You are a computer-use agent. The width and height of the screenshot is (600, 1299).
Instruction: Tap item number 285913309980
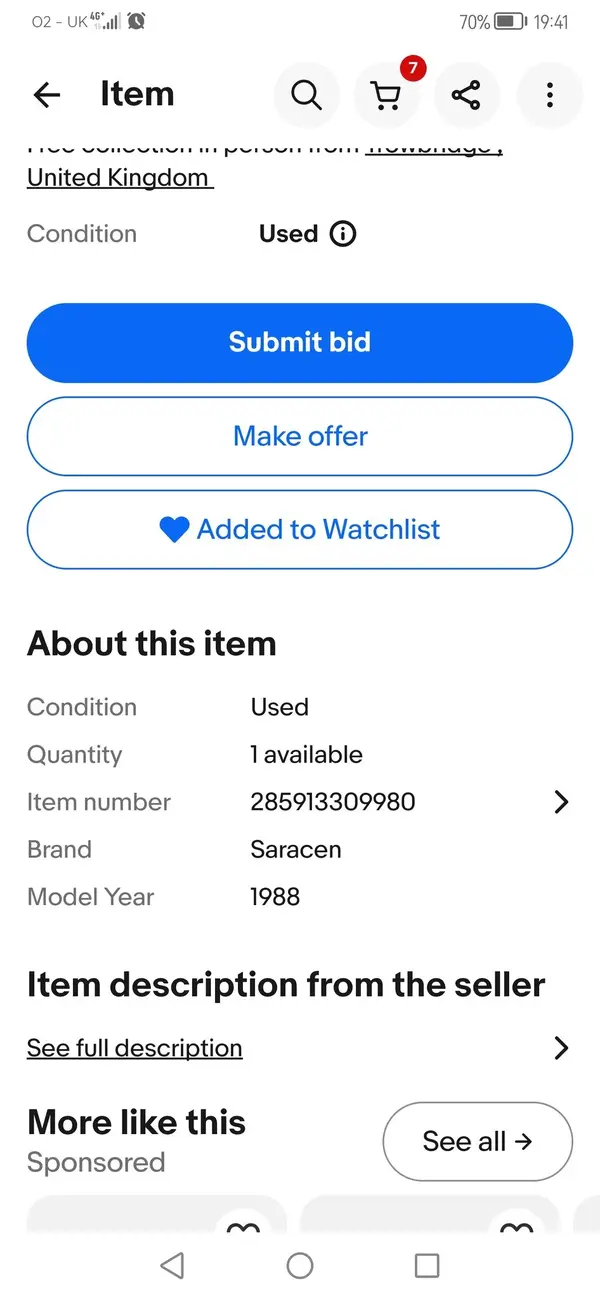pyautogui.click(x=333, y=802)
